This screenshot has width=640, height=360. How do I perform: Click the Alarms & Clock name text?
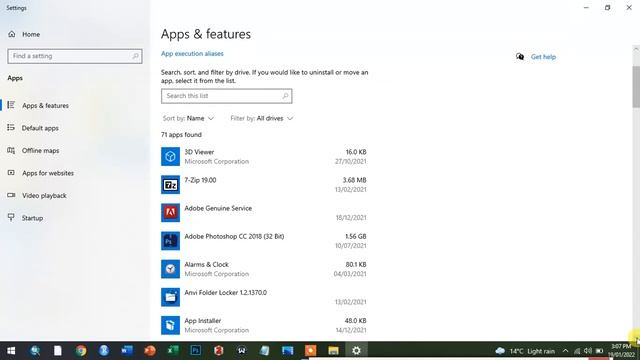[207, 264]
